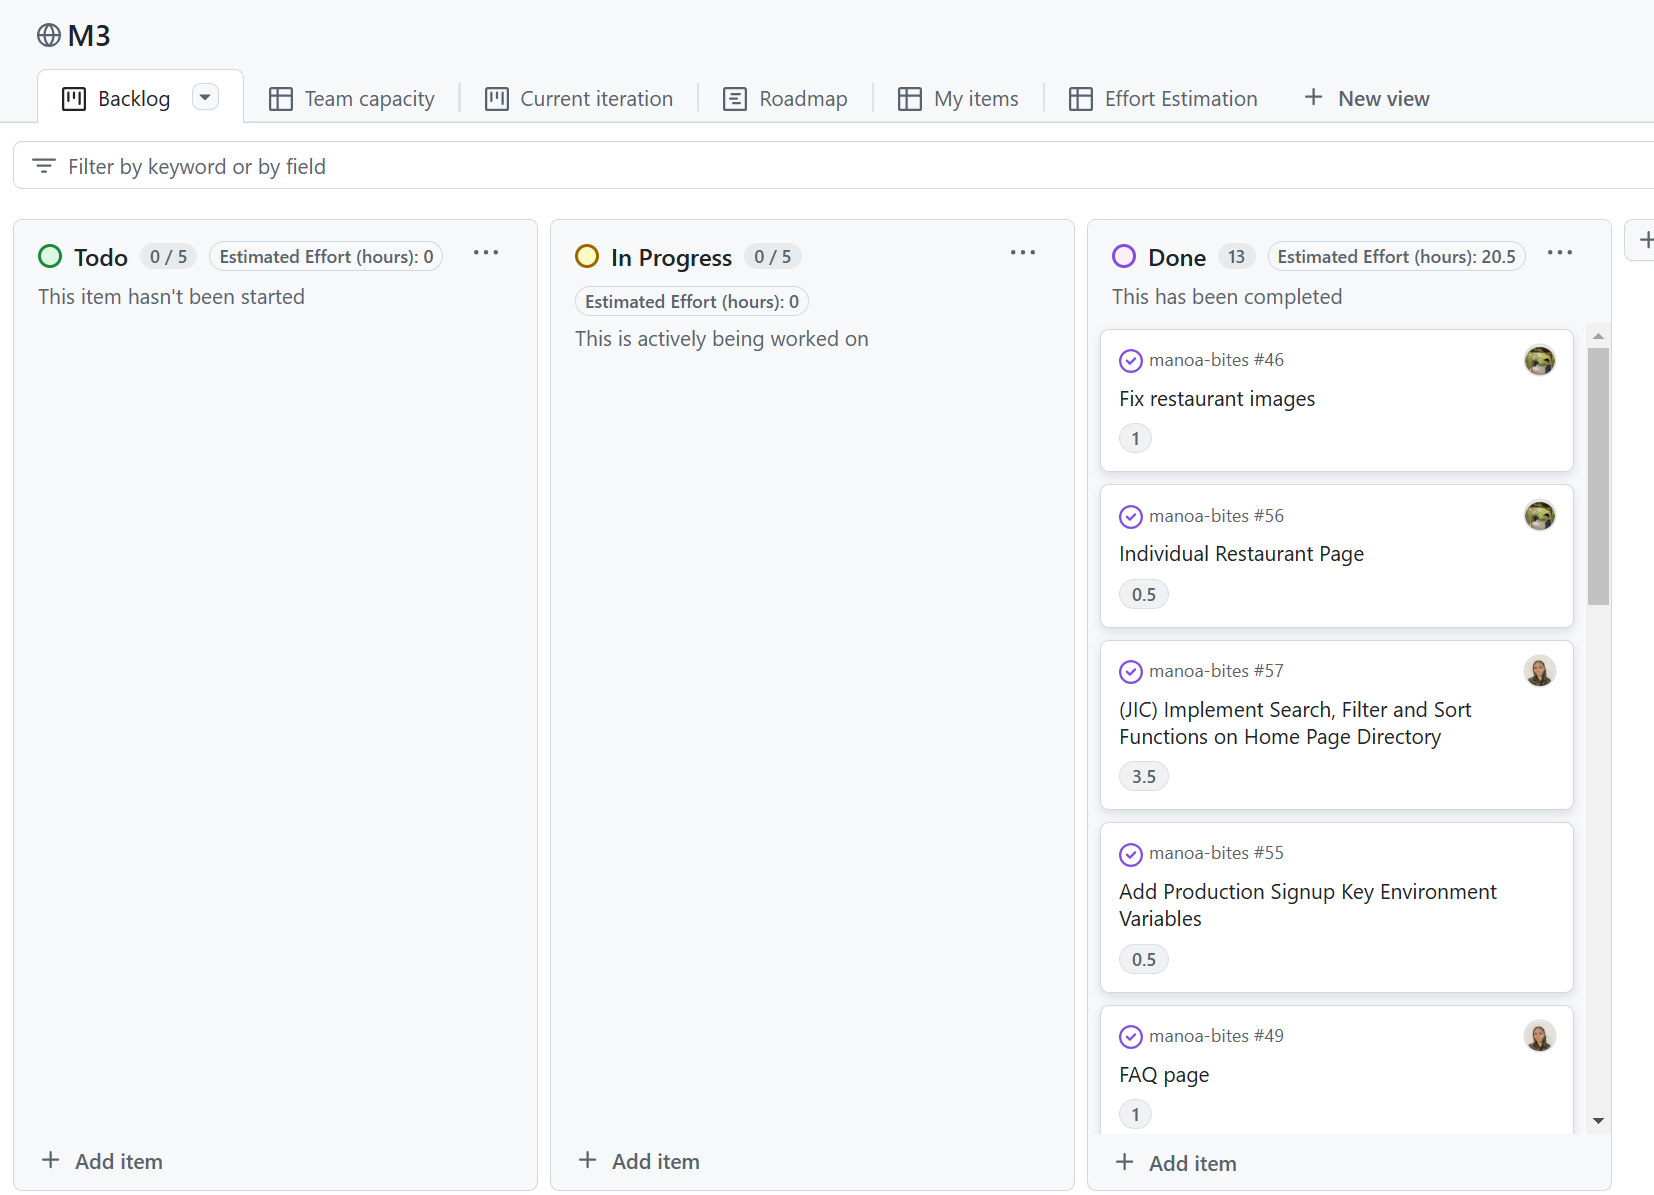Click effort label 1 on Fix restaurant images
The width and height of the screenshot is (1654, 1195).
point(1135,438)
